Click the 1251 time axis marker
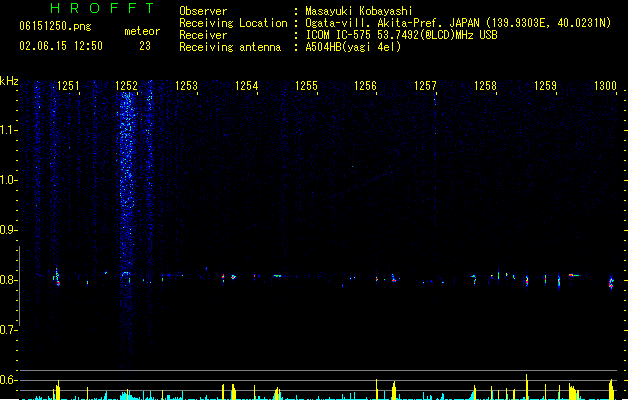The height and width of the screenshot is (400, 629). point(68,86)
